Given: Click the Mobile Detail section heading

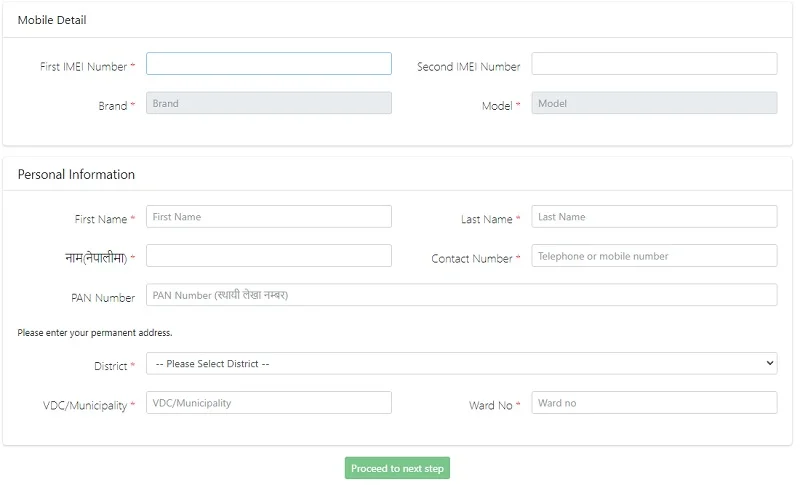Looking at the screenshot, I should [52, 20].
